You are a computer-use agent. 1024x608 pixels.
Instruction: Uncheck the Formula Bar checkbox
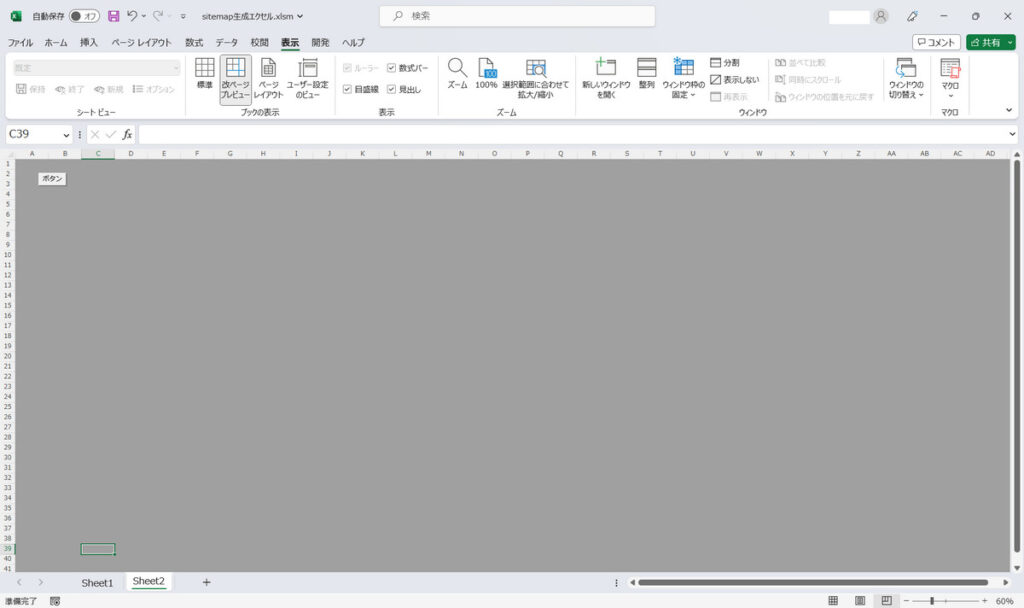tap(392, 68)
